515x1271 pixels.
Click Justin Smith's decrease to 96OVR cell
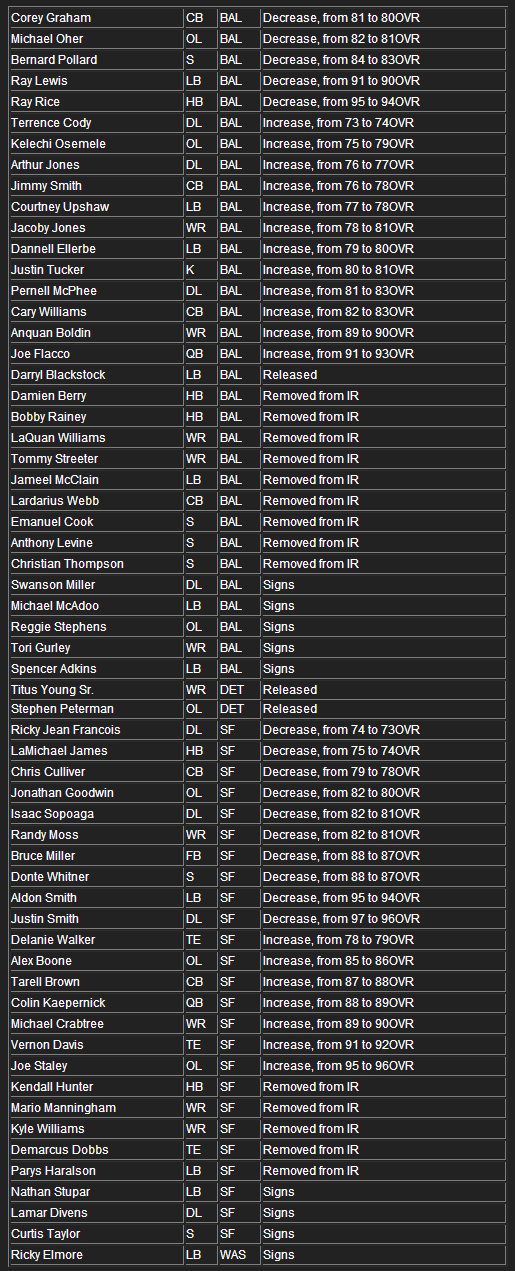[384, 919]
